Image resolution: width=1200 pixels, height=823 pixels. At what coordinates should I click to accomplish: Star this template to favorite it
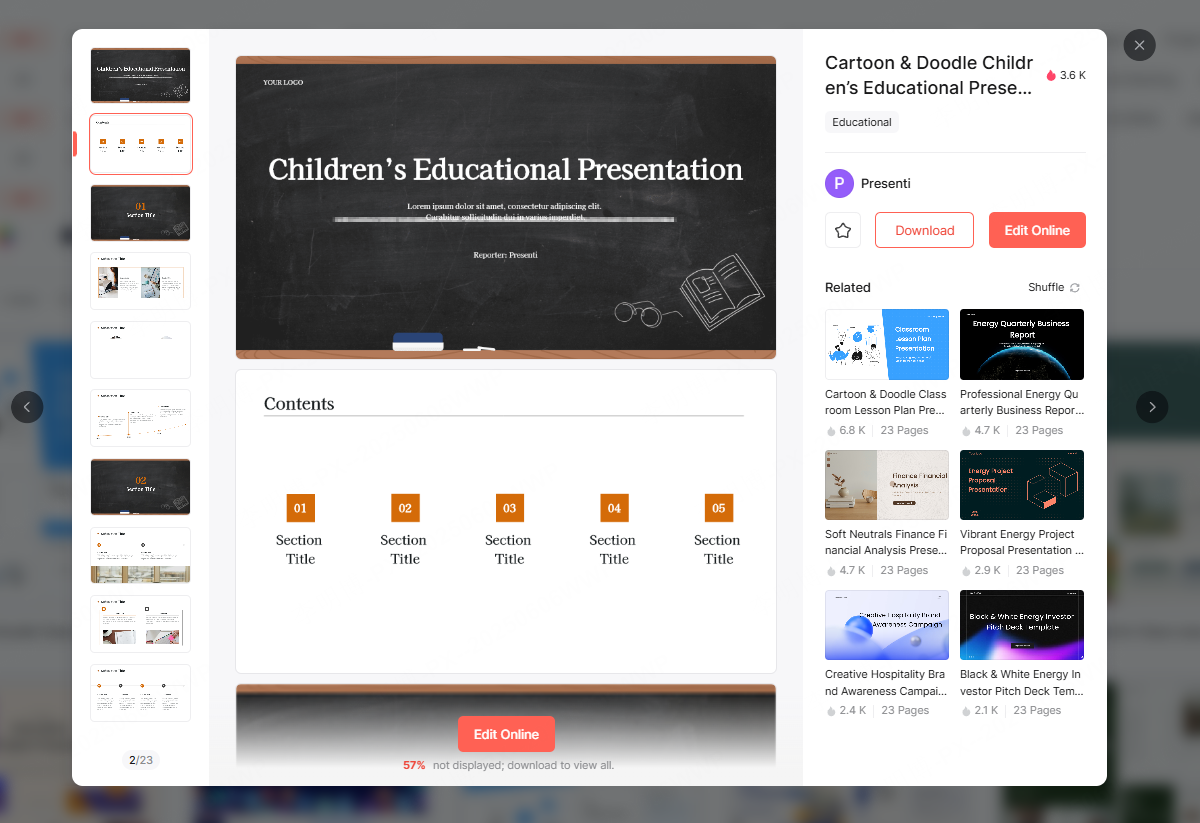[843, 230]
